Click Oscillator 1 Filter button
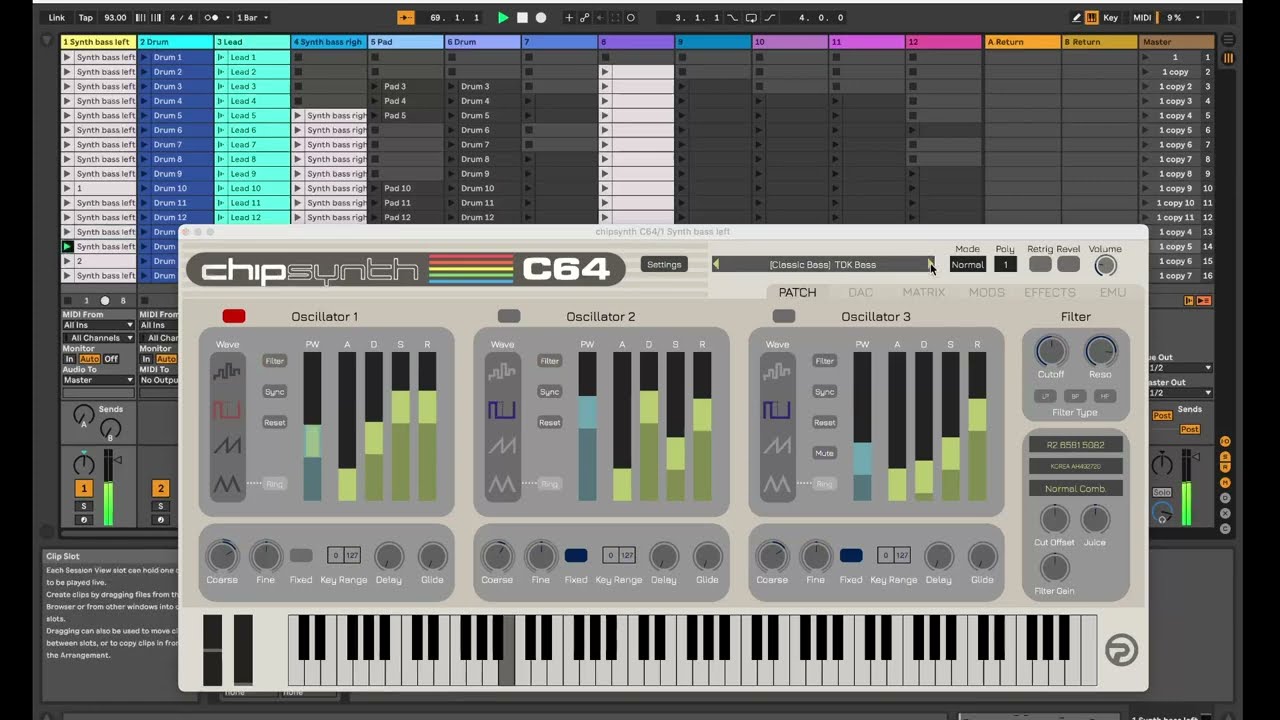1280x720 pixels. click(274, 361)
